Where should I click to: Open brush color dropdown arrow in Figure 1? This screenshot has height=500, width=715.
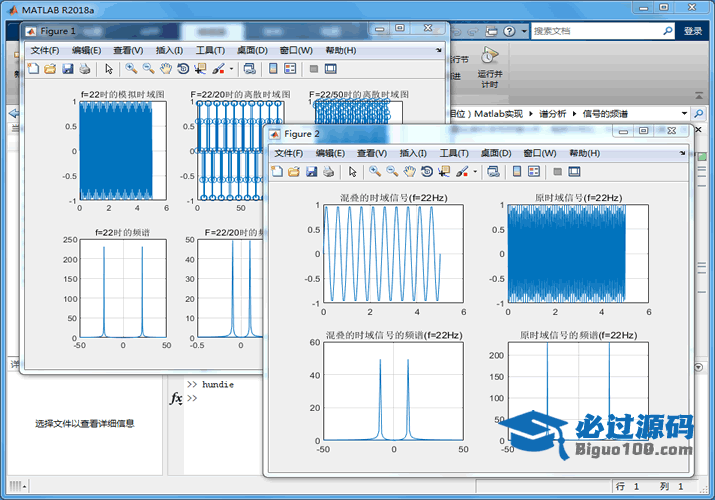pos(231,69)
